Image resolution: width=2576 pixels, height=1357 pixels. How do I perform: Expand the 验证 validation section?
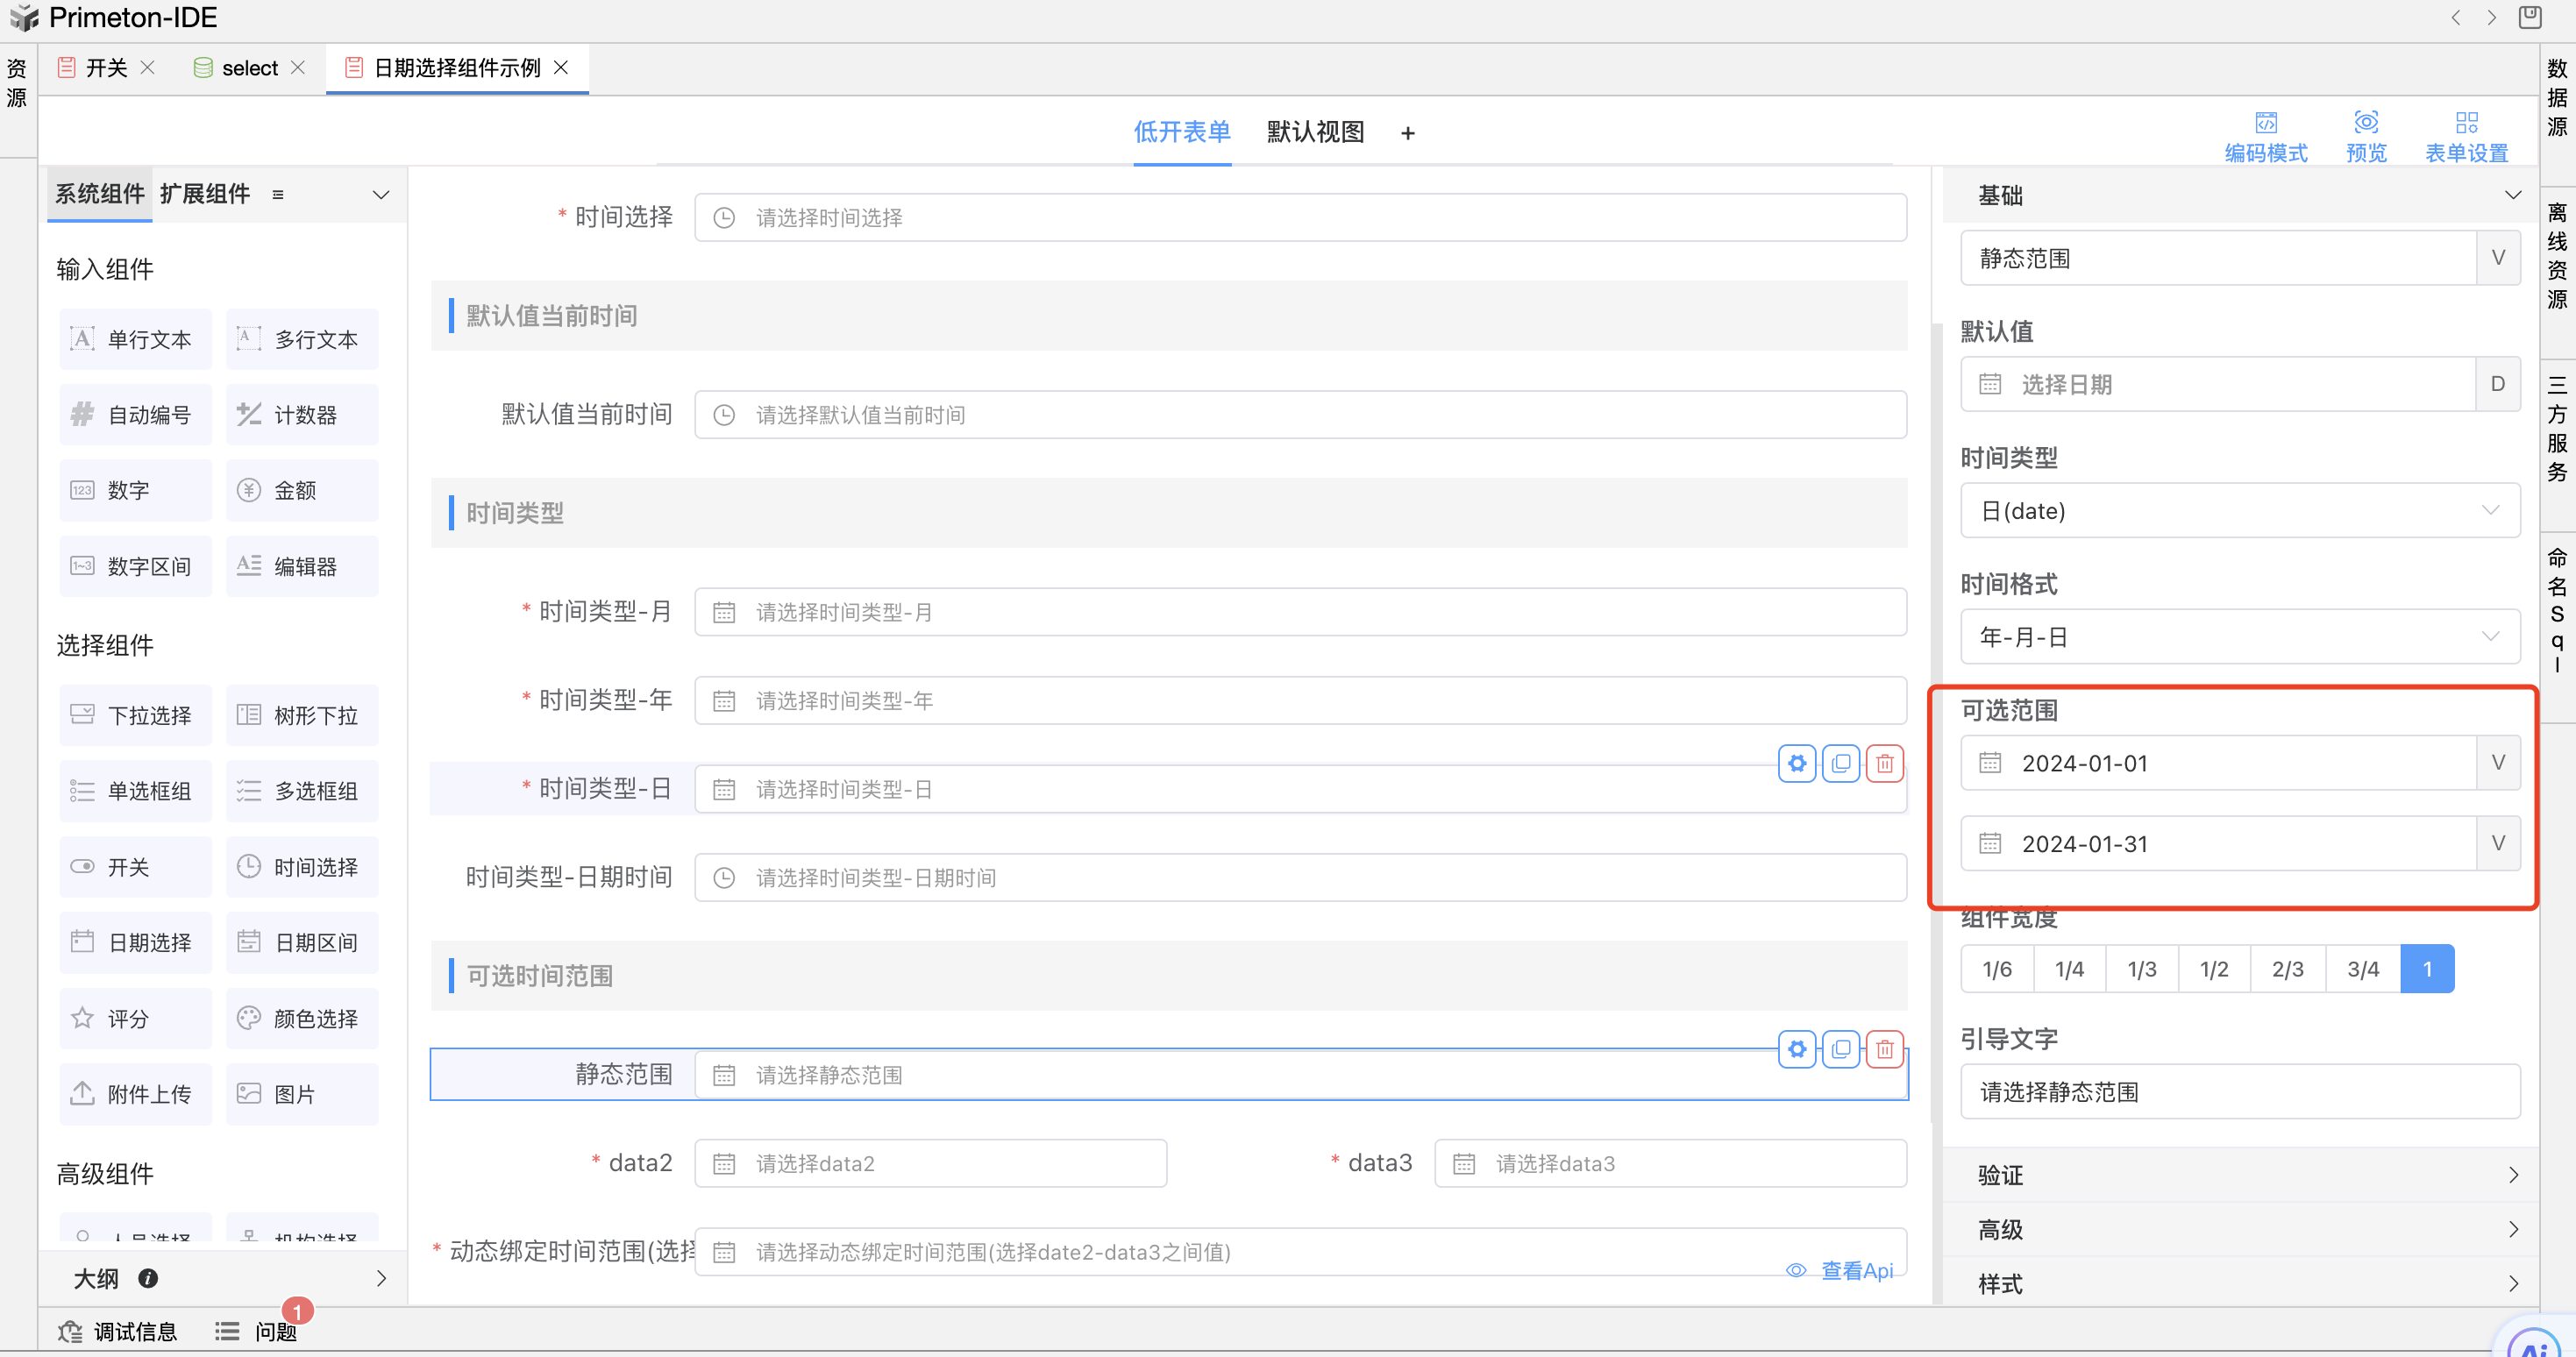tap(2239, 1175)
